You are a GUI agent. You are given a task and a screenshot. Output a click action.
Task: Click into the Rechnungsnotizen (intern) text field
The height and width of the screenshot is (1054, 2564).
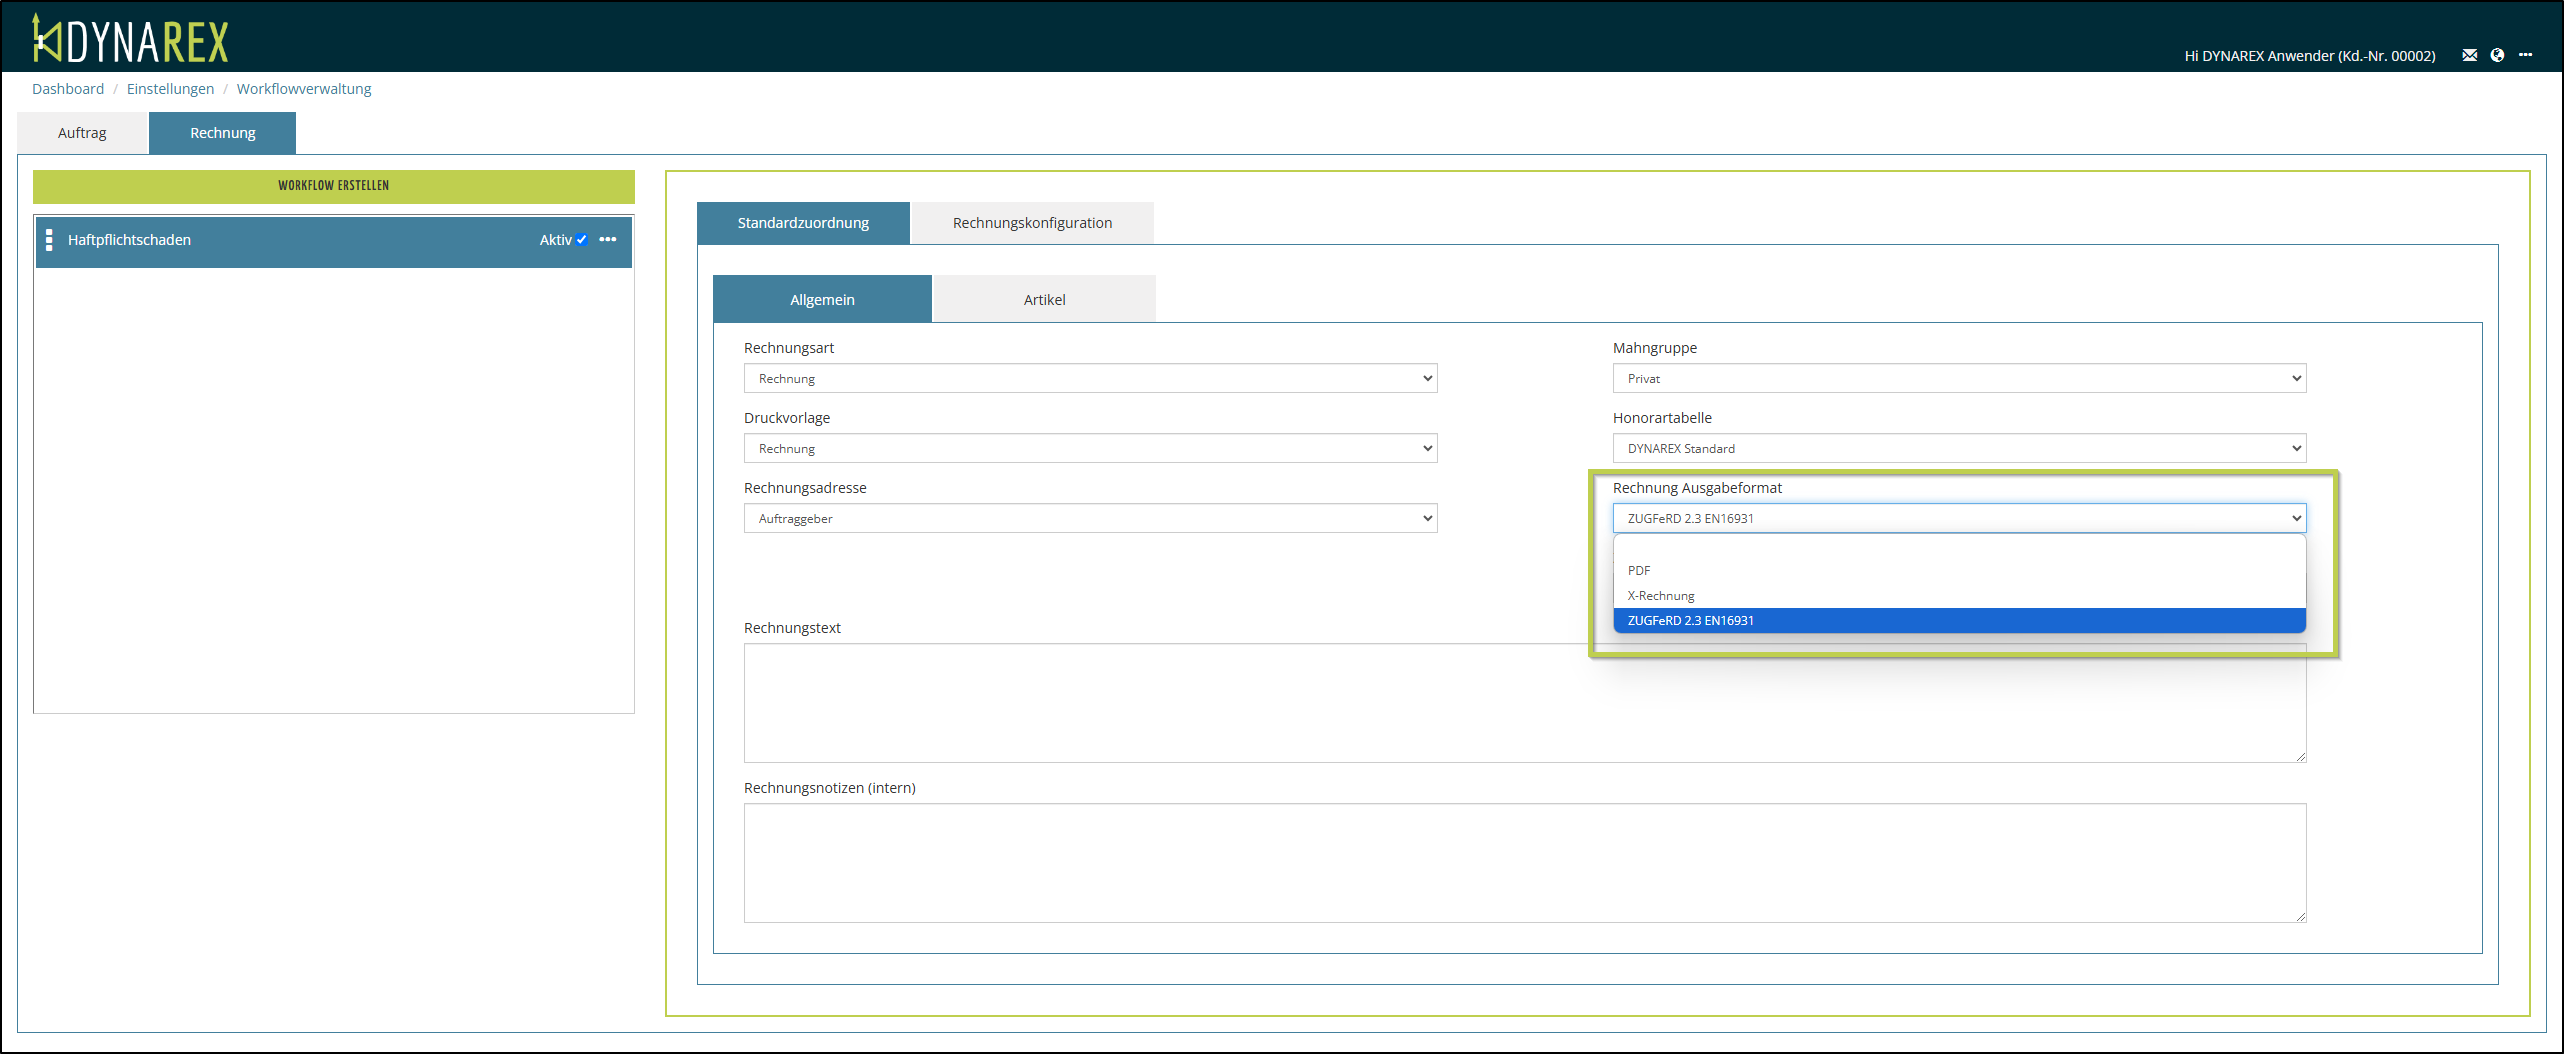[x=1524, y=862]
